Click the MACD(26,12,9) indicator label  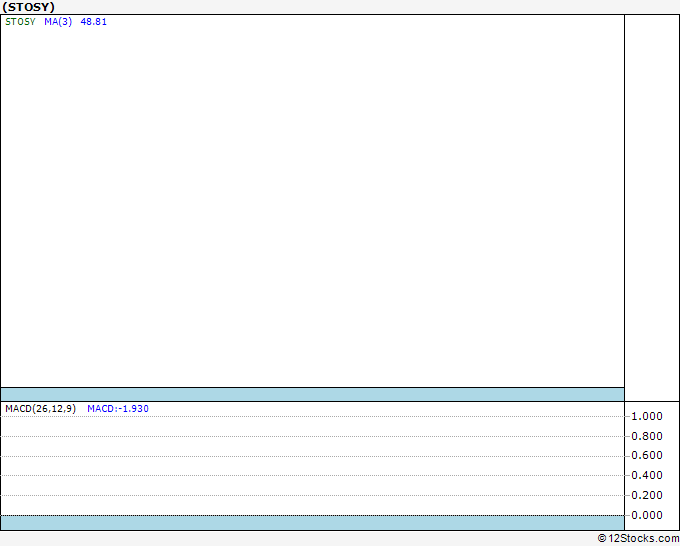coord(40,409)
